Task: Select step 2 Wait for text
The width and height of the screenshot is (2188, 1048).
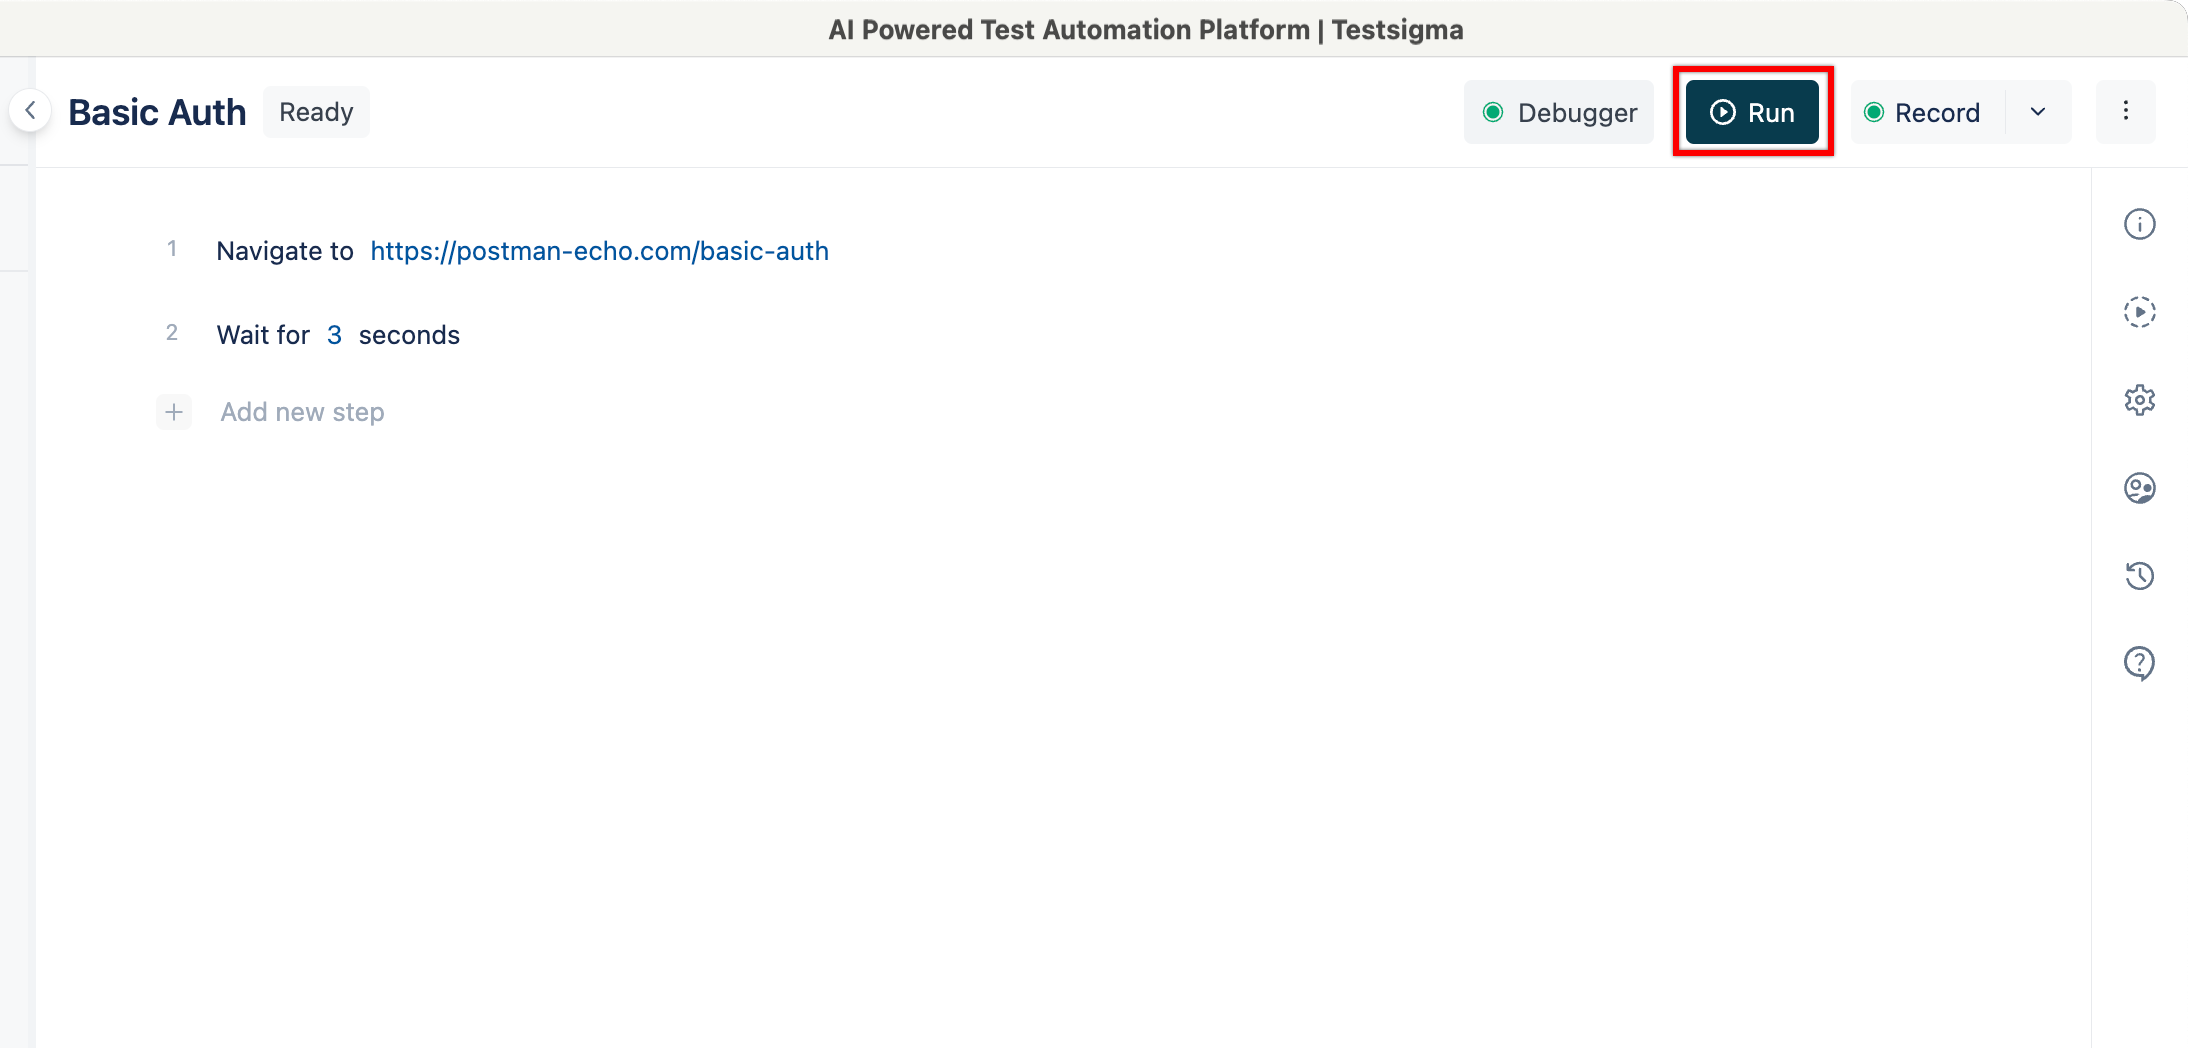Action: coord(263,335)
